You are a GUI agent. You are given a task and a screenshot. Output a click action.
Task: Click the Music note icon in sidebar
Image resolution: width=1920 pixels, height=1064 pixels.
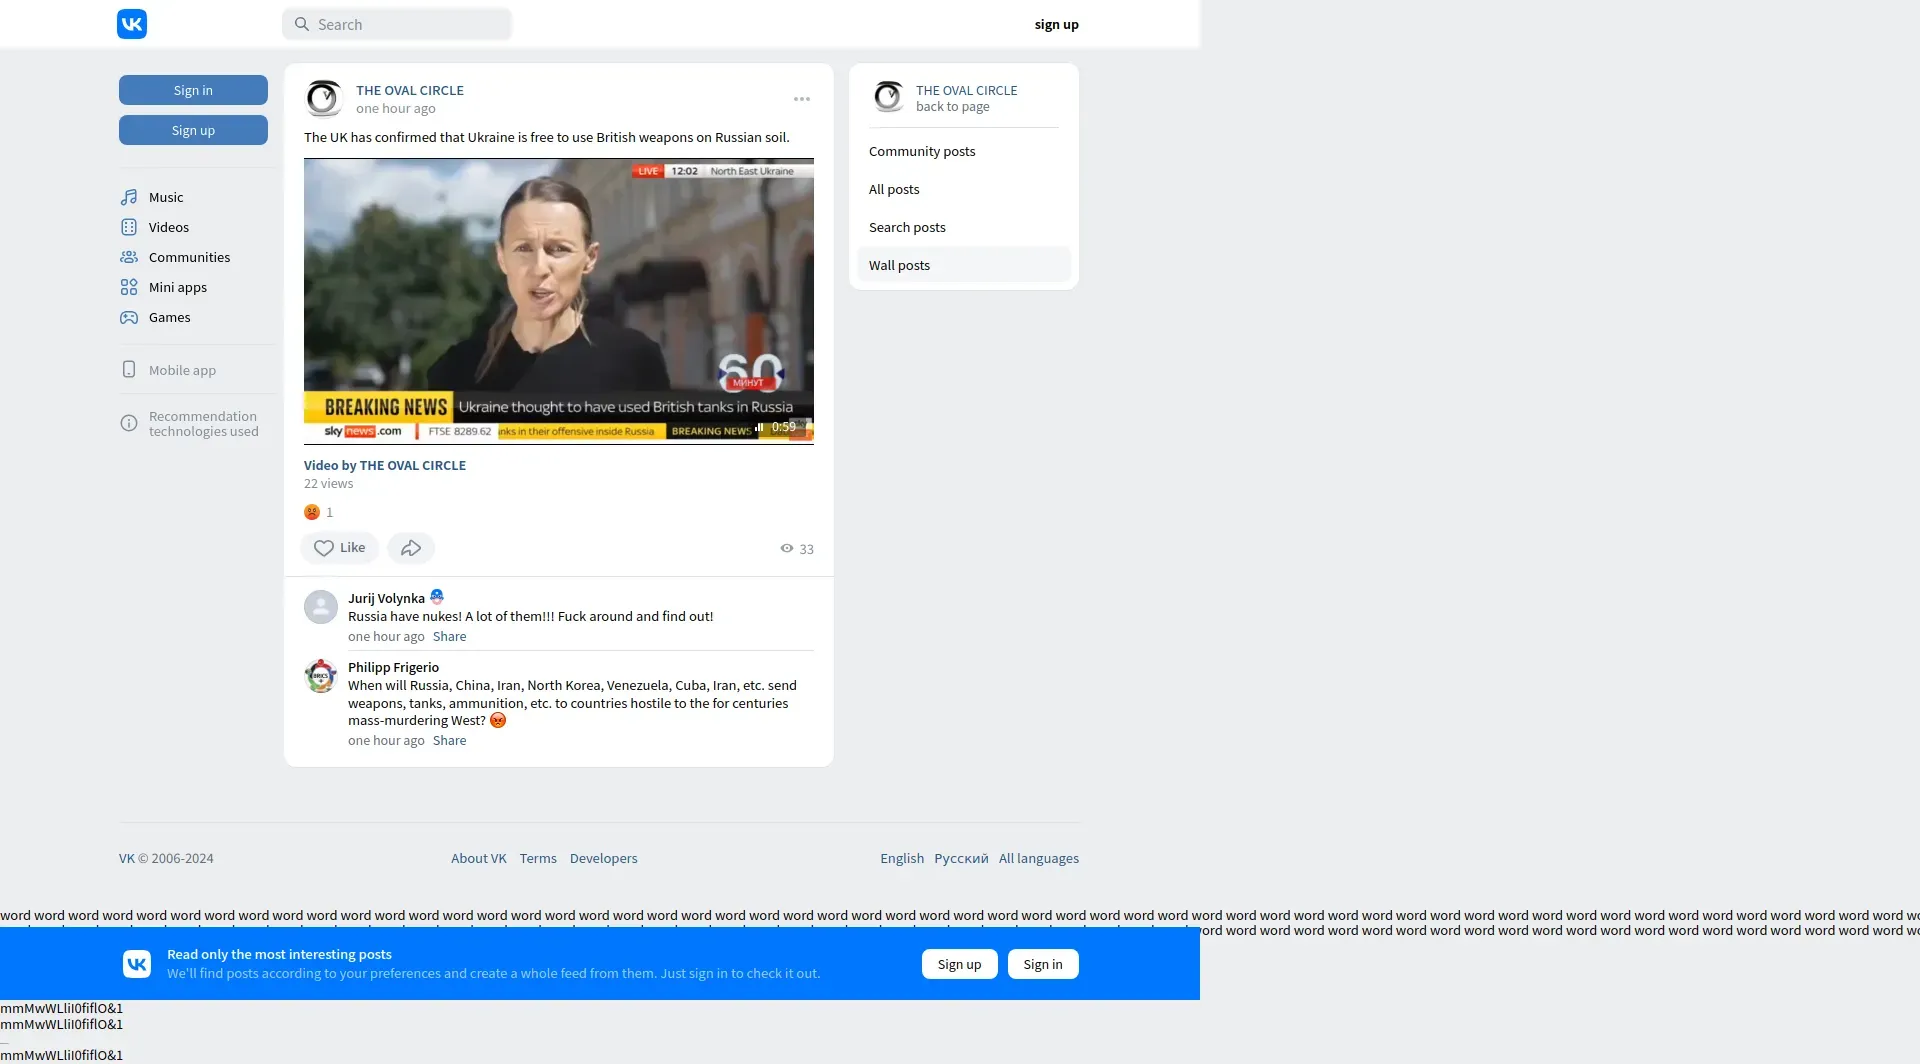click(129, 197)
